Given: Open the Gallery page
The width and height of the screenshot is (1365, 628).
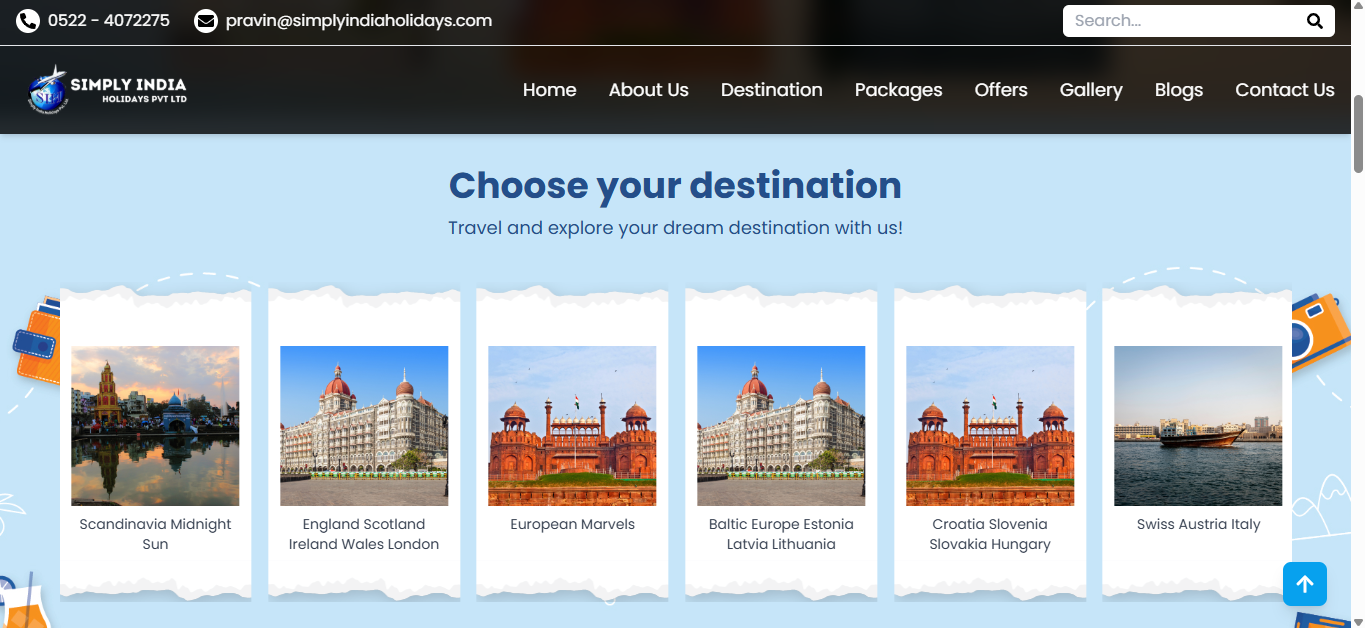Looking at the screenshot, I should (x=1091, y=90).
